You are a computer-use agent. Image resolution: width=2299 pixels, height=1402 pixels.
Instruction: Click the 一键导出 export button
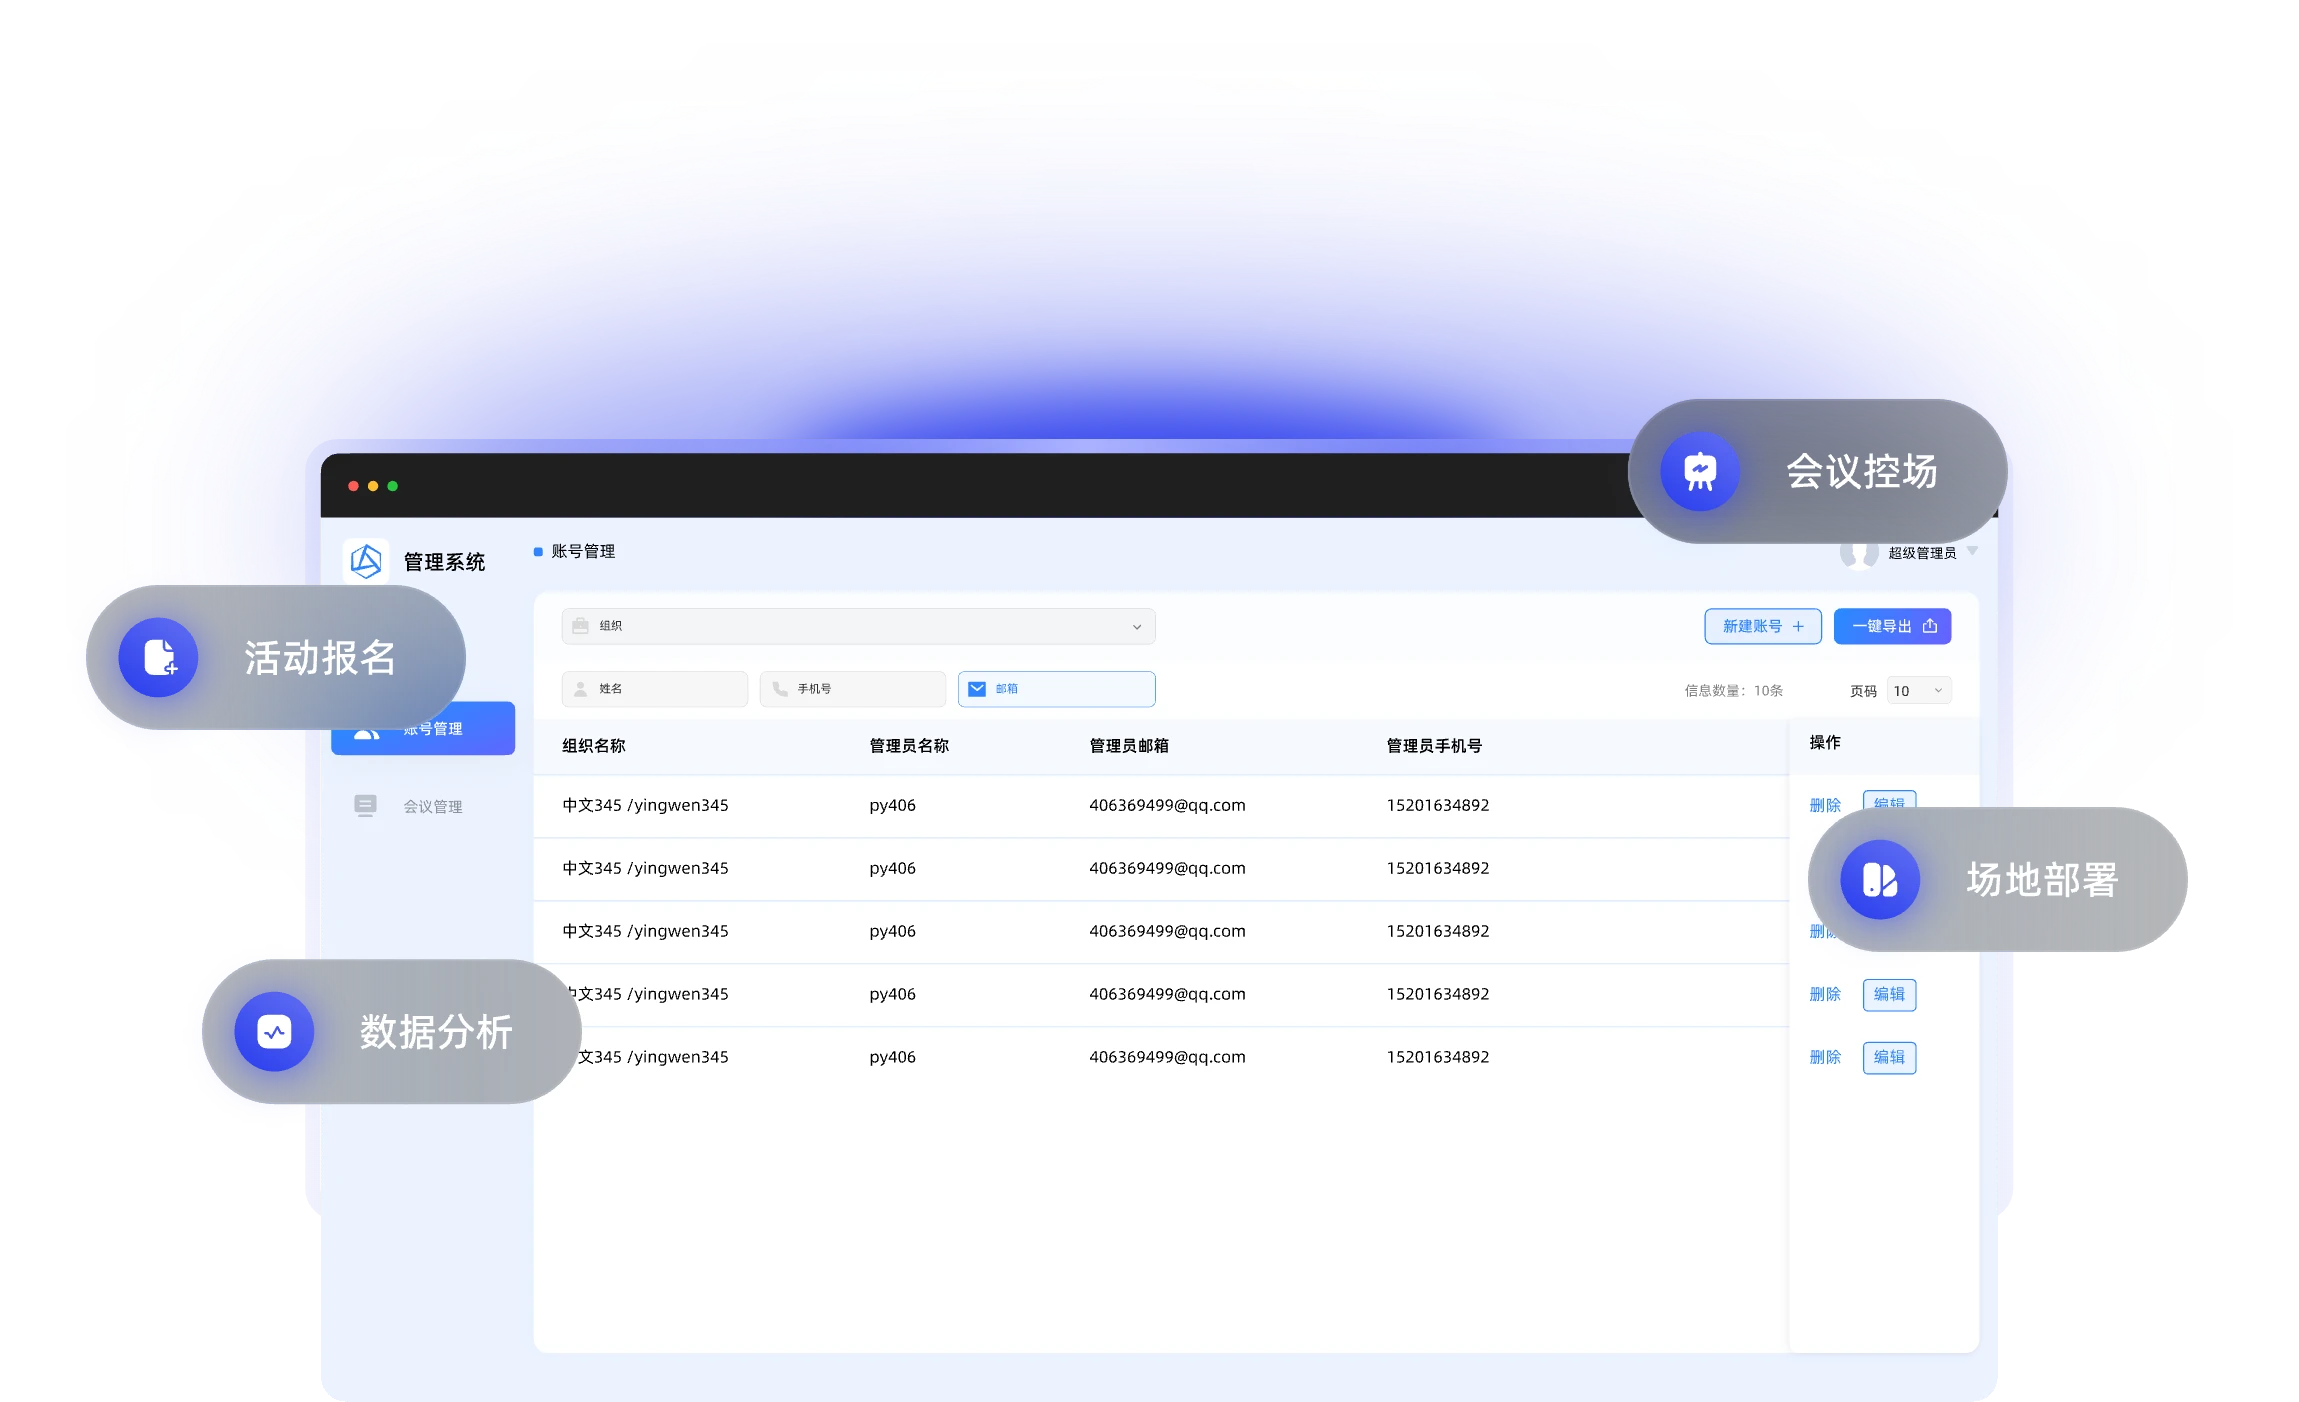click(x=1892, y=626)
